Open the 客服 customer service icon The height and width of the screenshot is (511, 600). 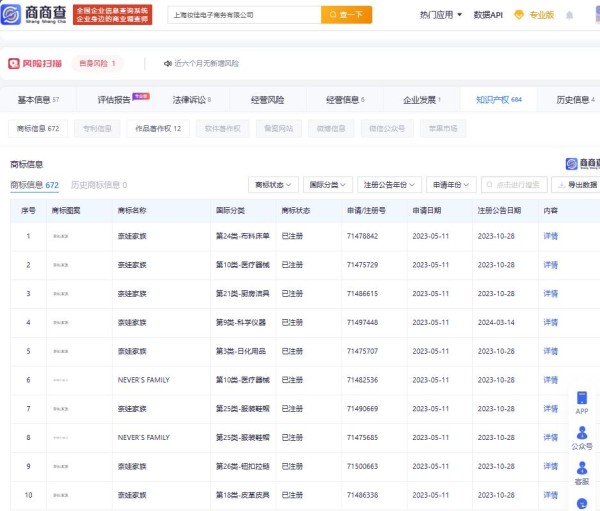coord(581,472)
